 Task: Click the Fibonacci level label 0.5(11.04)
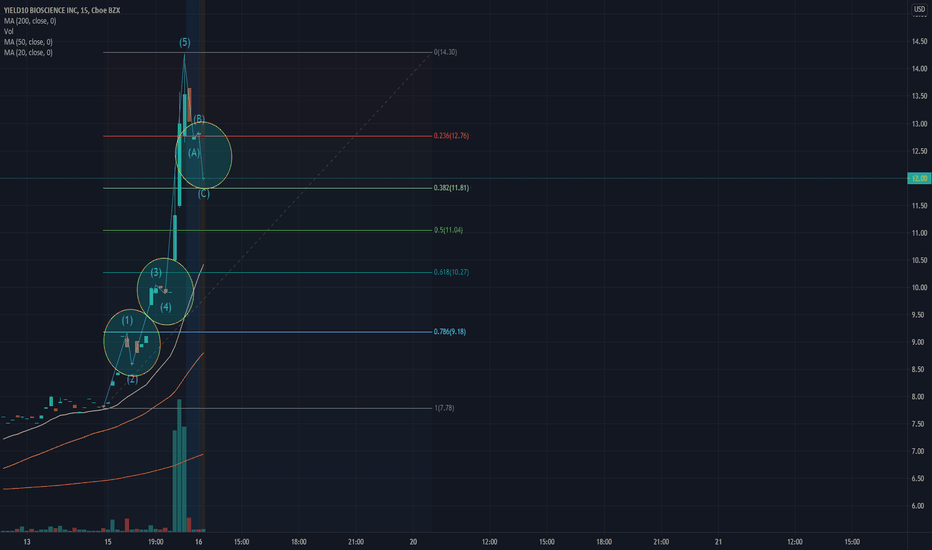(448, 230)
